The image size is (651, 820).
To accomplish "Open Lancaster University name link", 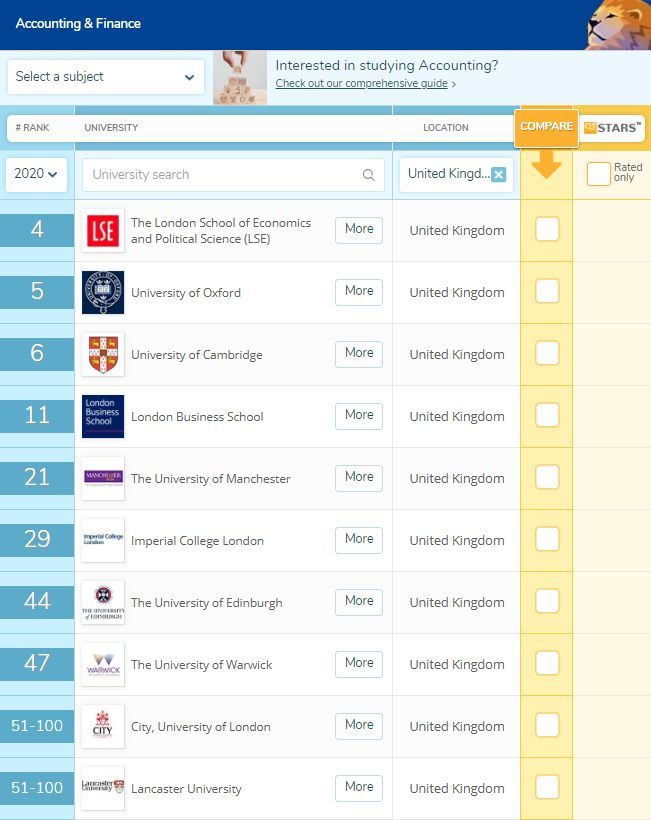I will click(186, 789).
